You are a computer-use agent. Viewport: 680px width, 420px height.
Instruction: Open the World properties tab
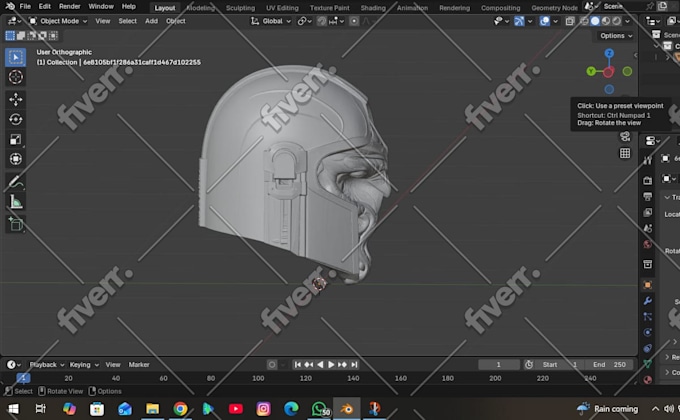(647, 244)
